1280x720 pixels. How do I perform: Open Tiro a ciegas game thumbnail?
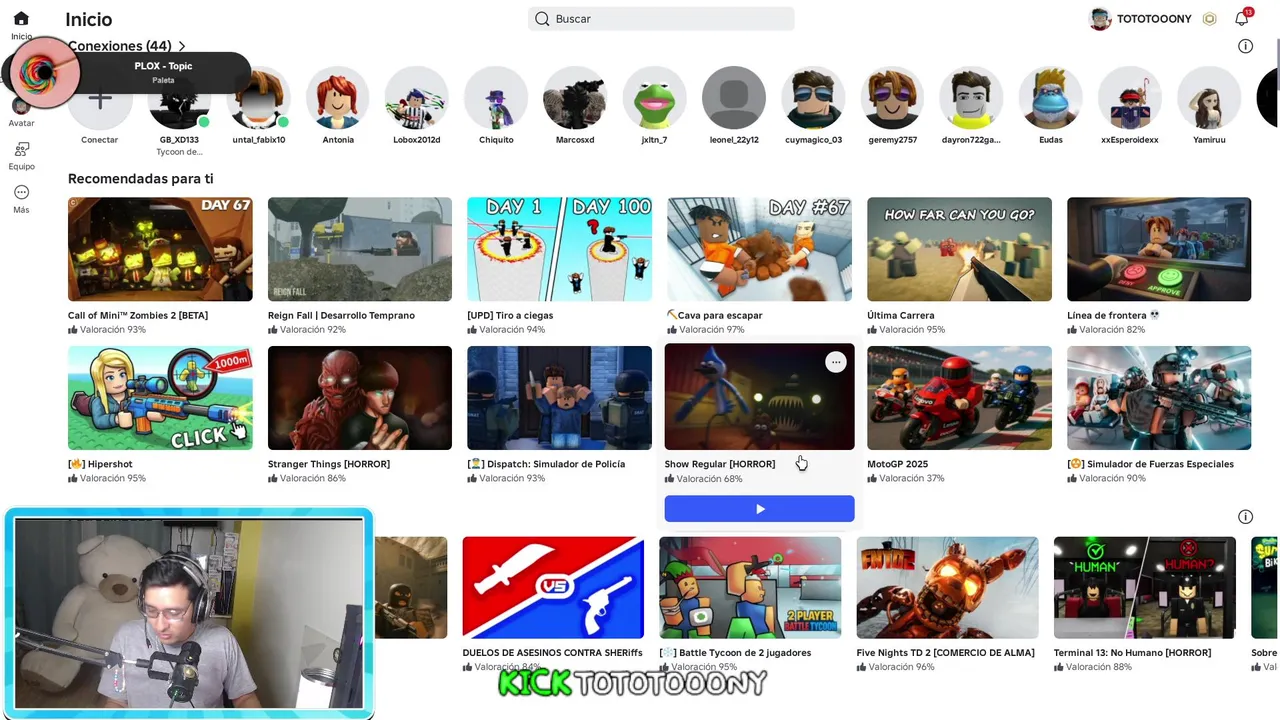click(559, 249)
